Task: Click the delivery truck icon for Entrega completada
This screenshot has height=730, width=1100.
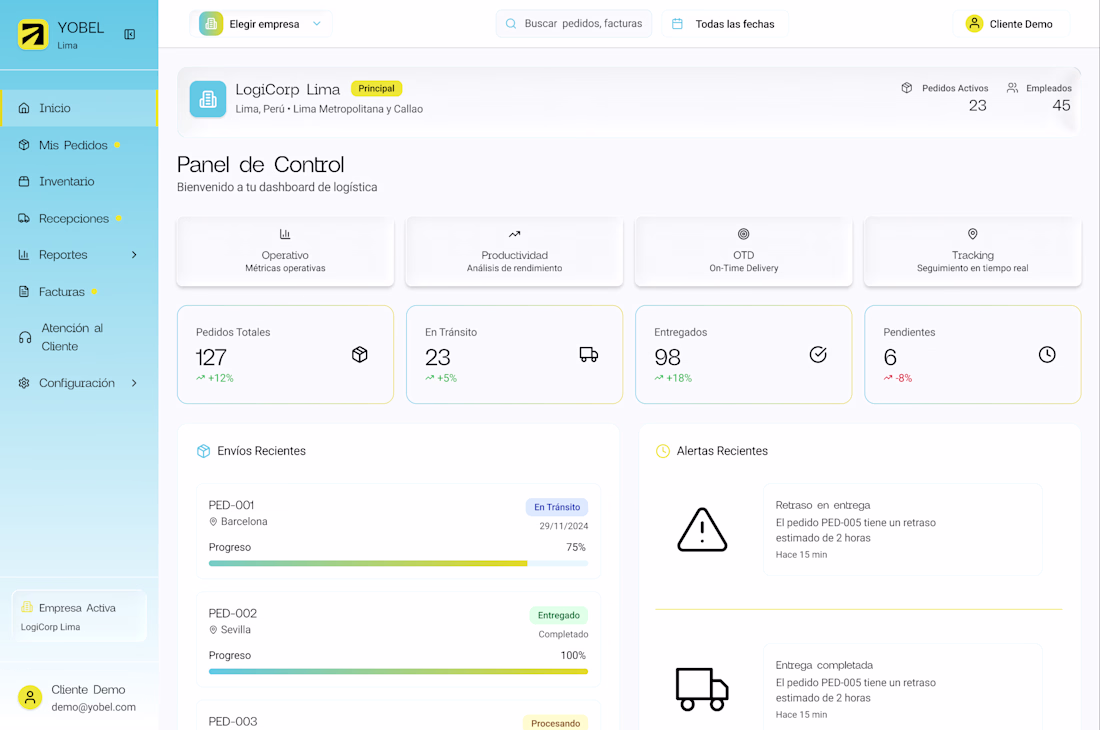Action: pyautogui.click(x=702, y=689)
